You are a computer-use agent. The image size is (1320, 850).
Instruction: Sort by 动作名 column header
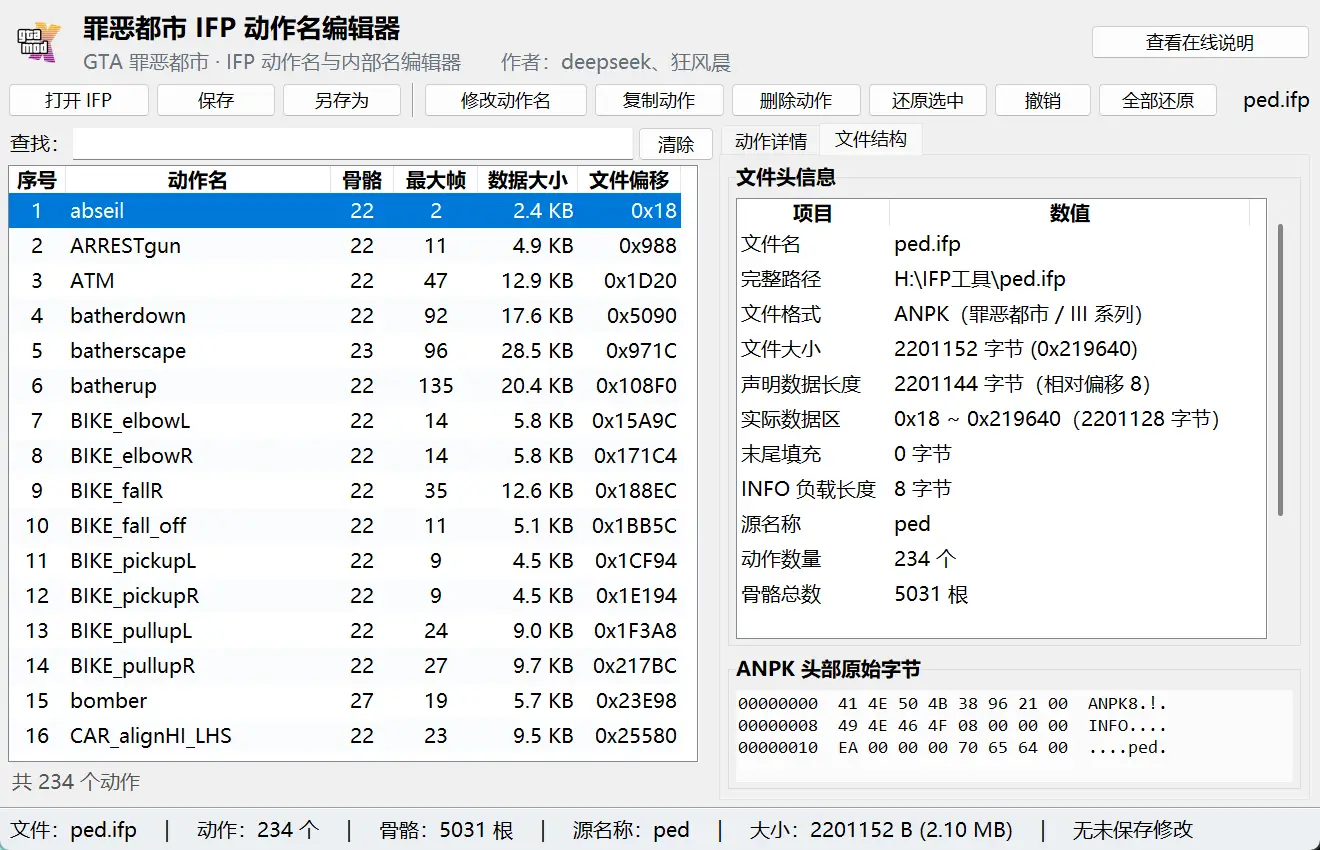coord(197,180)
